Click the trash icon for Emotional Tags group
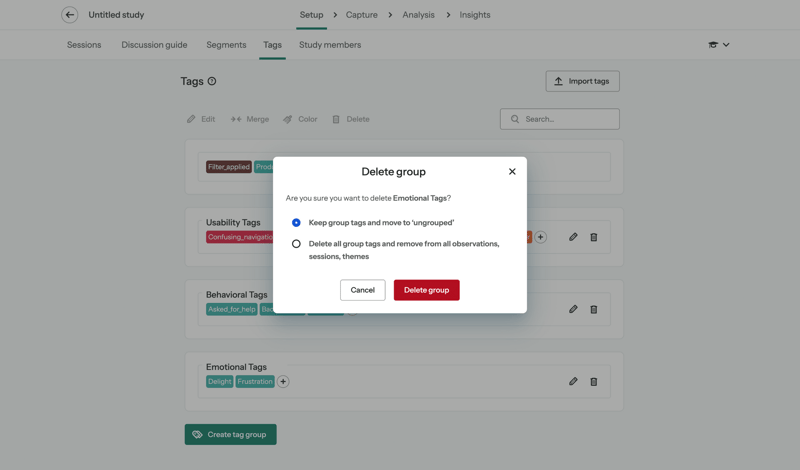The height and width of the screenshot is (470, 800). (593, 381)
